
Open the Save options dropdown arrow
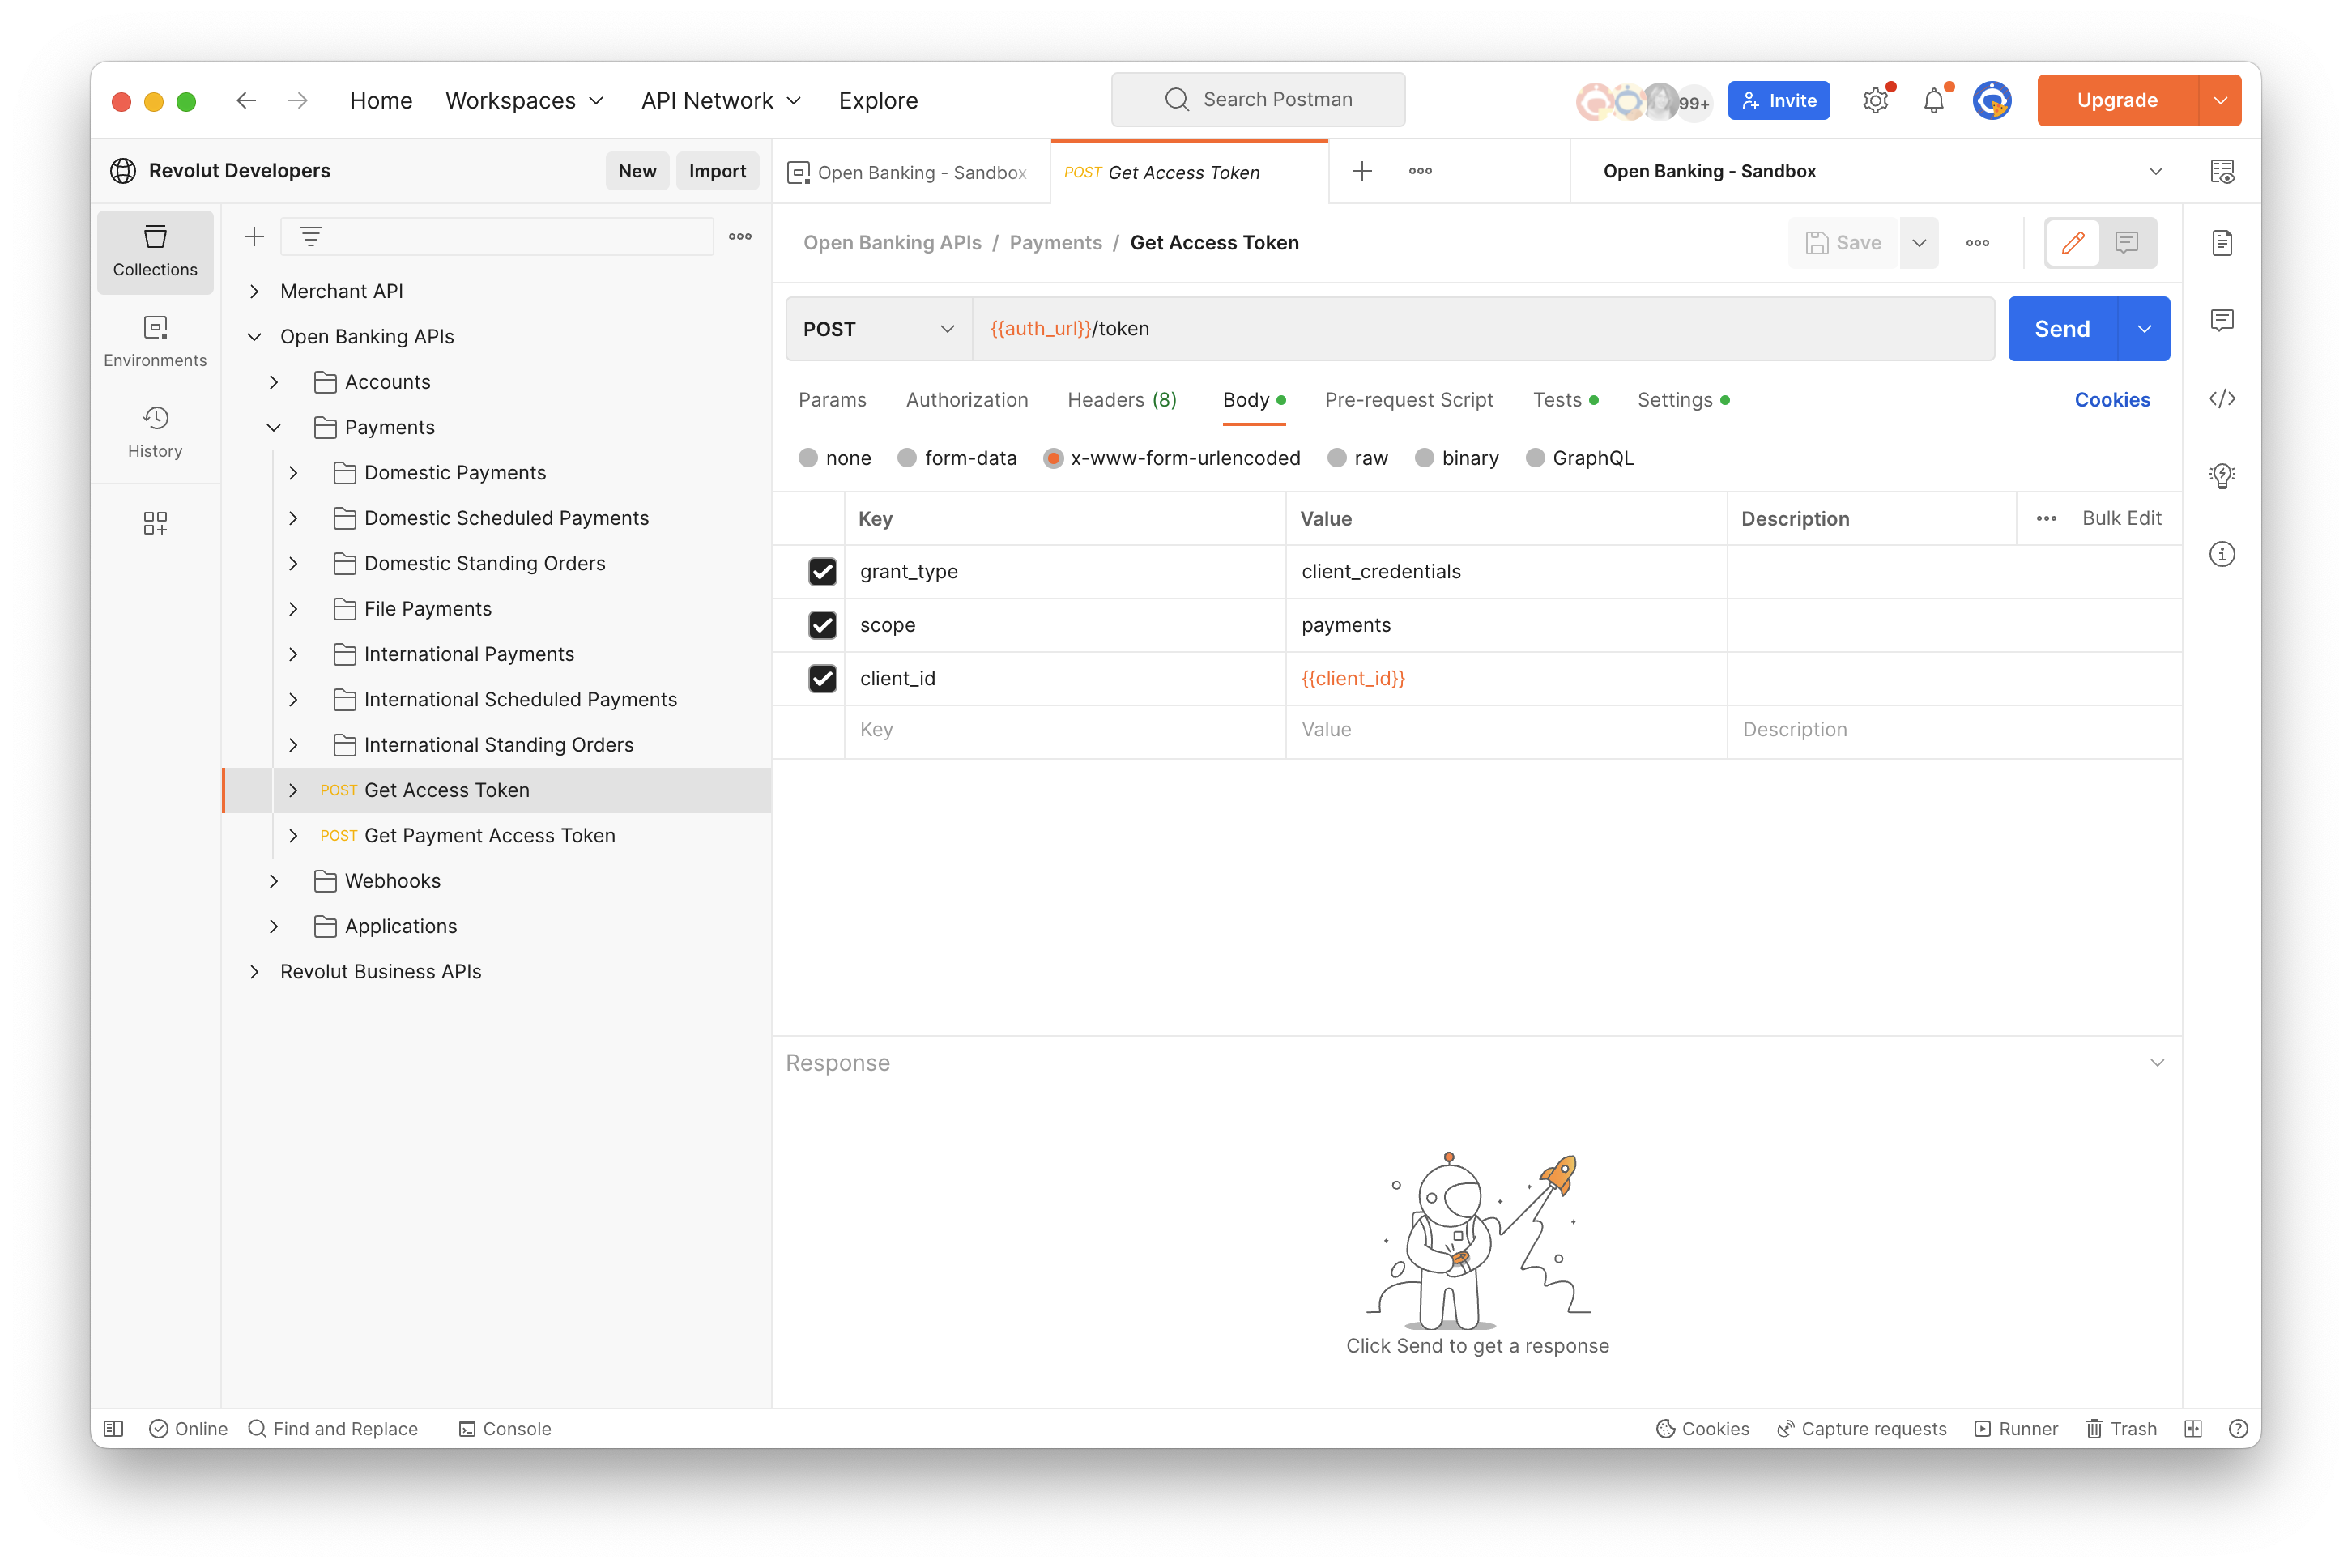[x=1919, y=243]
